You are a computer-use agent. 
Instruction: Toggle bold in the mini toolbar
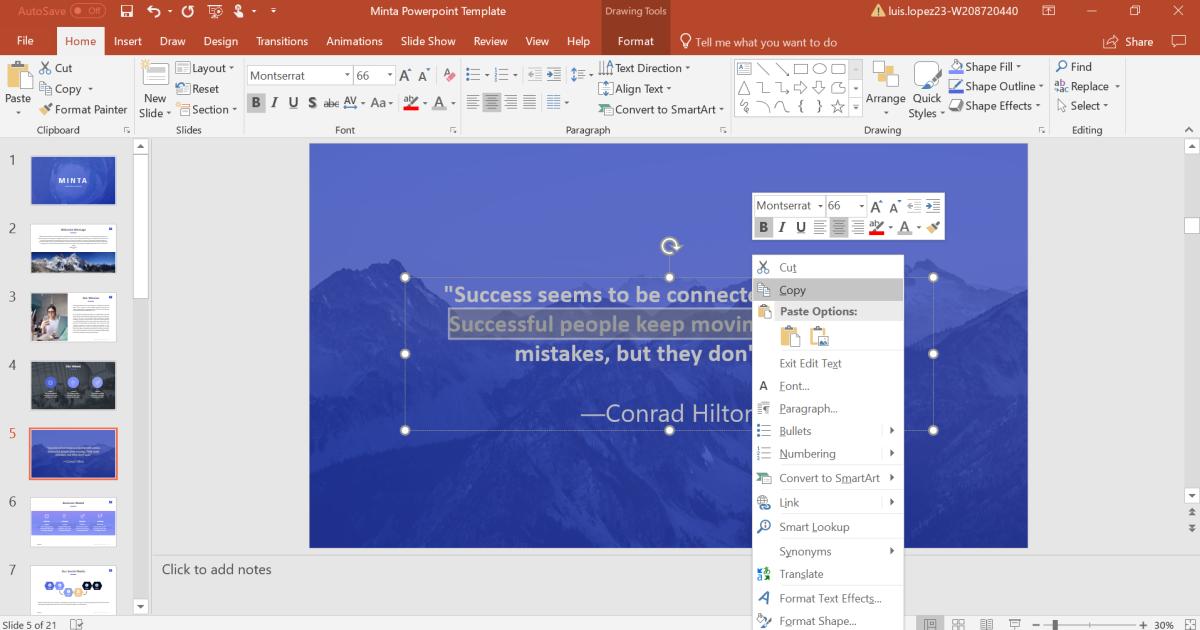762,227
